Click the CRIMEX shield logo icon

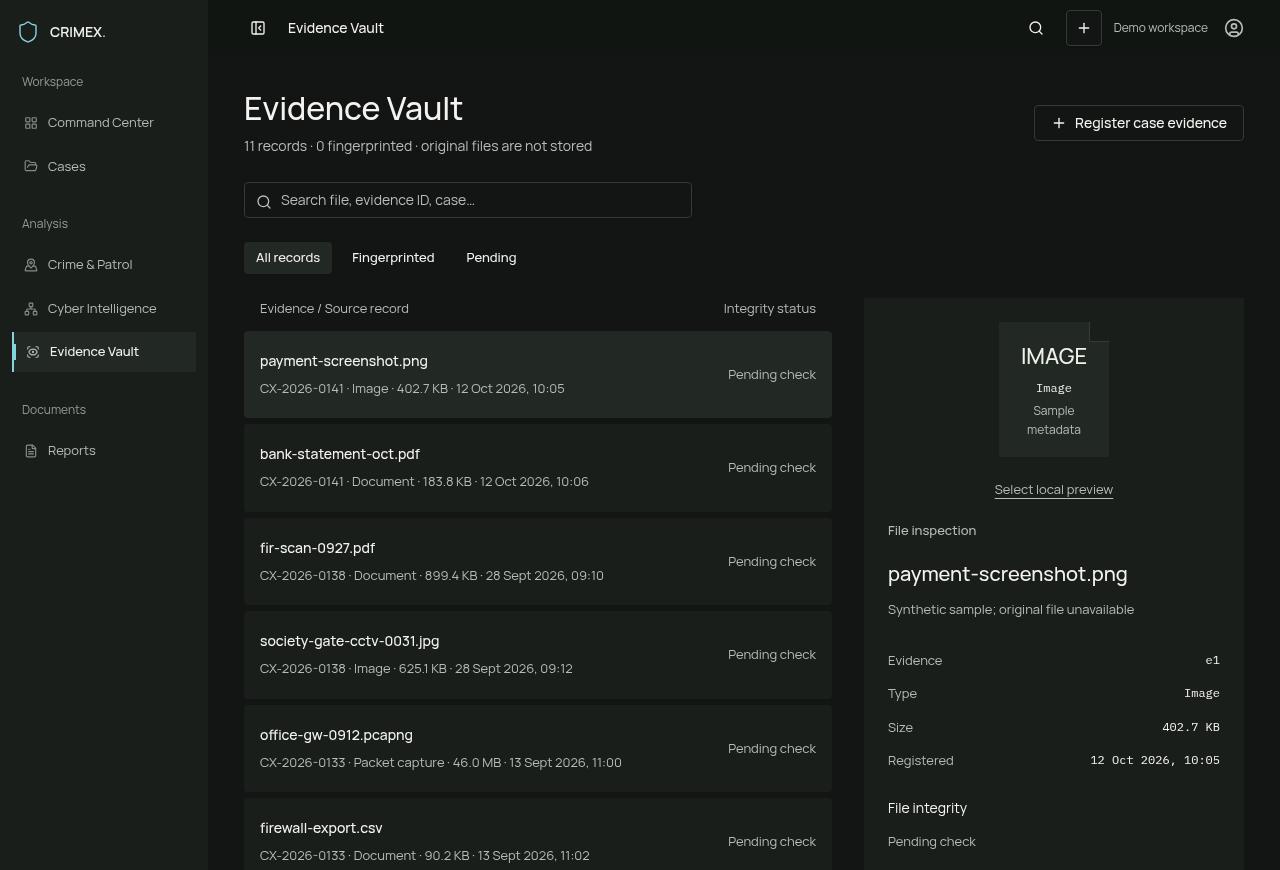pos(28,32)
